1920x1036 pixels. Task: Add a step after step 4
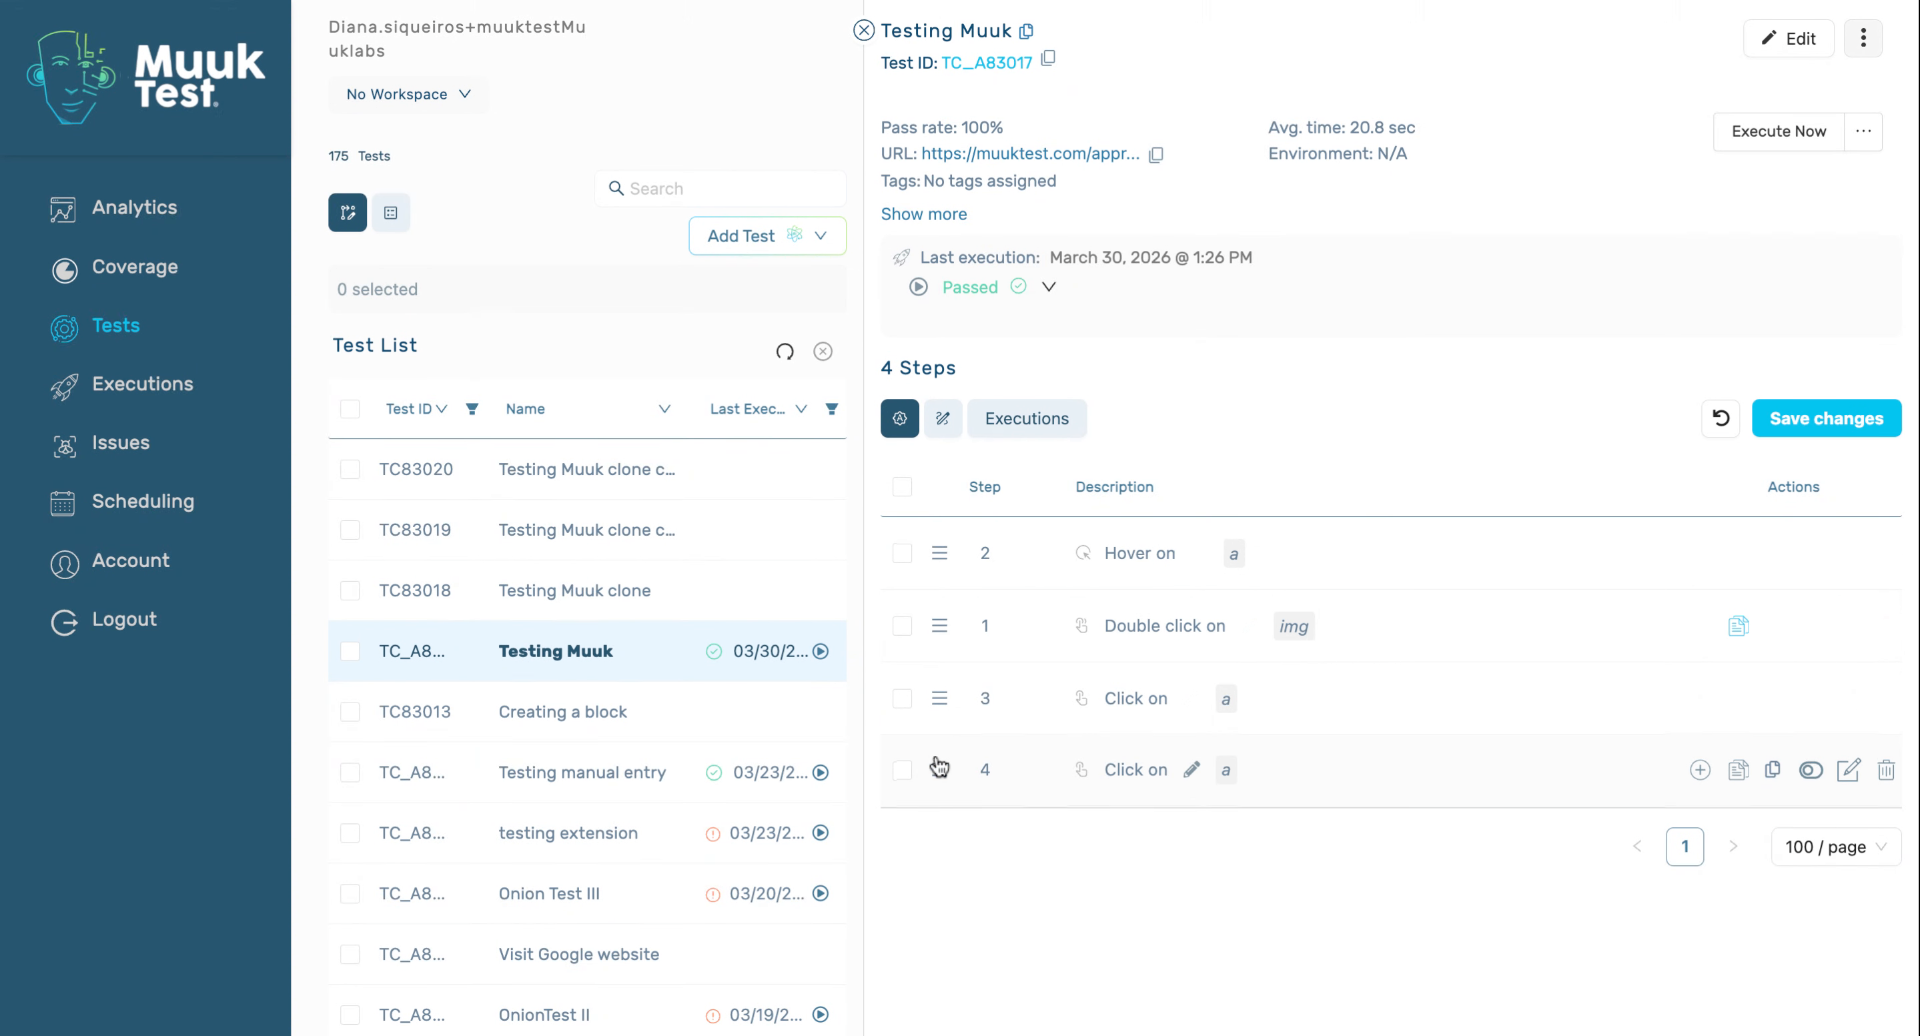click(1700, 770)
